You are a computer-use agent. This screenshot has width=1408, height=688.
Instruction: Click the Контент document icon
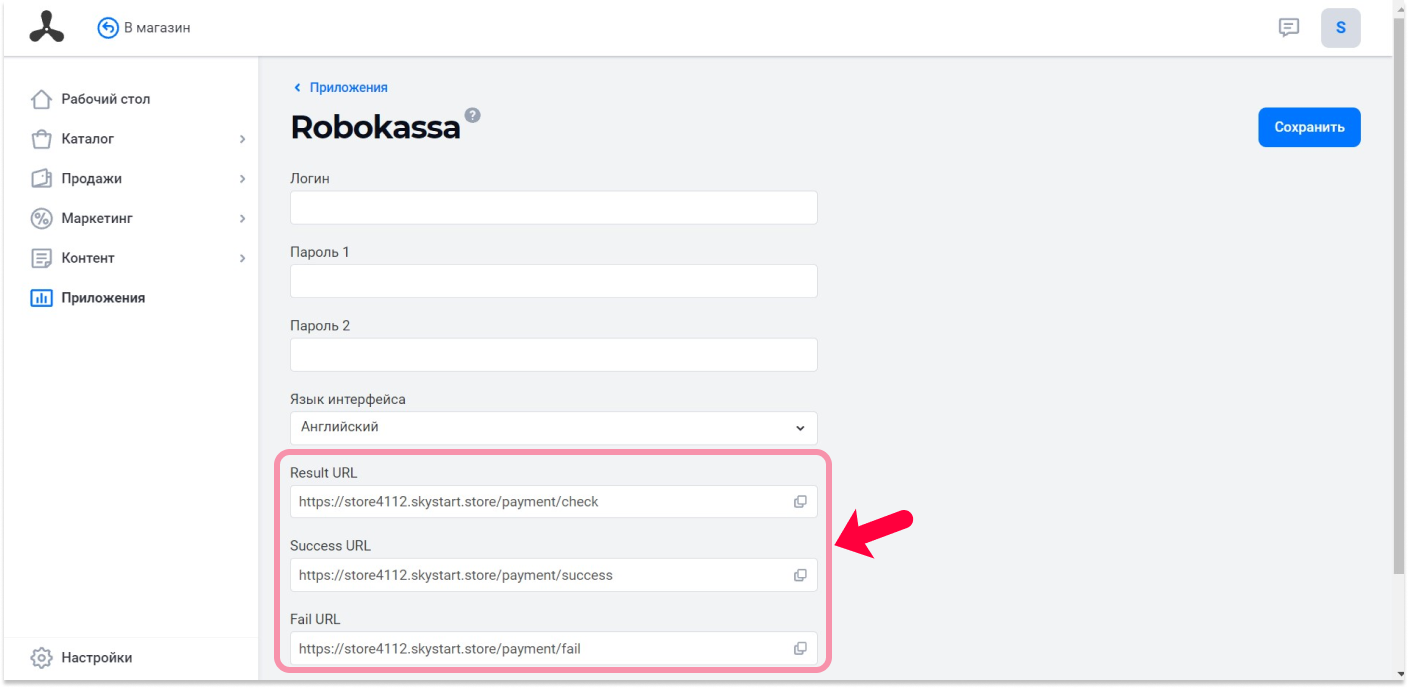[41, 258]
